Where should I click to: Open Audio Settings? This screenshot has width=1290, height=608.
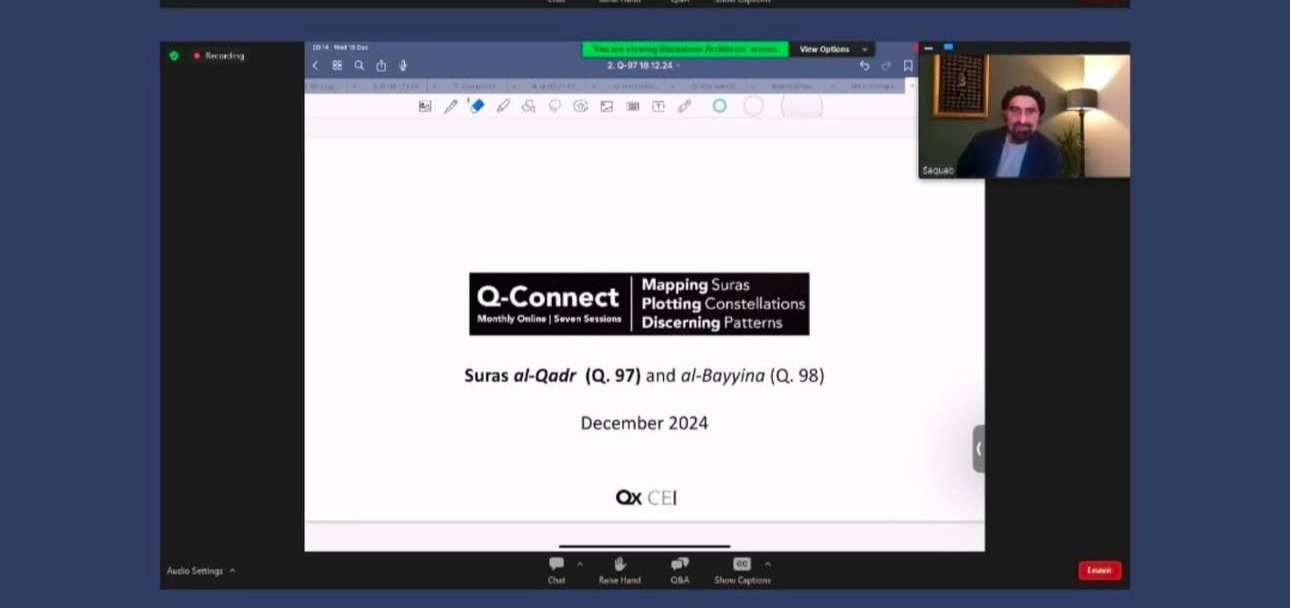coord(195,571)
